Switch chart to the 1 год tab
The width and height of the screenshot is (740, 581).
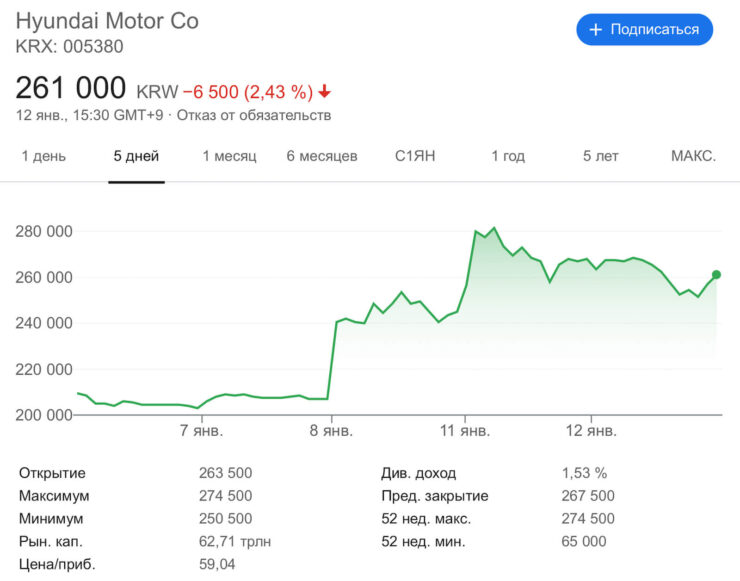(508, 156)
